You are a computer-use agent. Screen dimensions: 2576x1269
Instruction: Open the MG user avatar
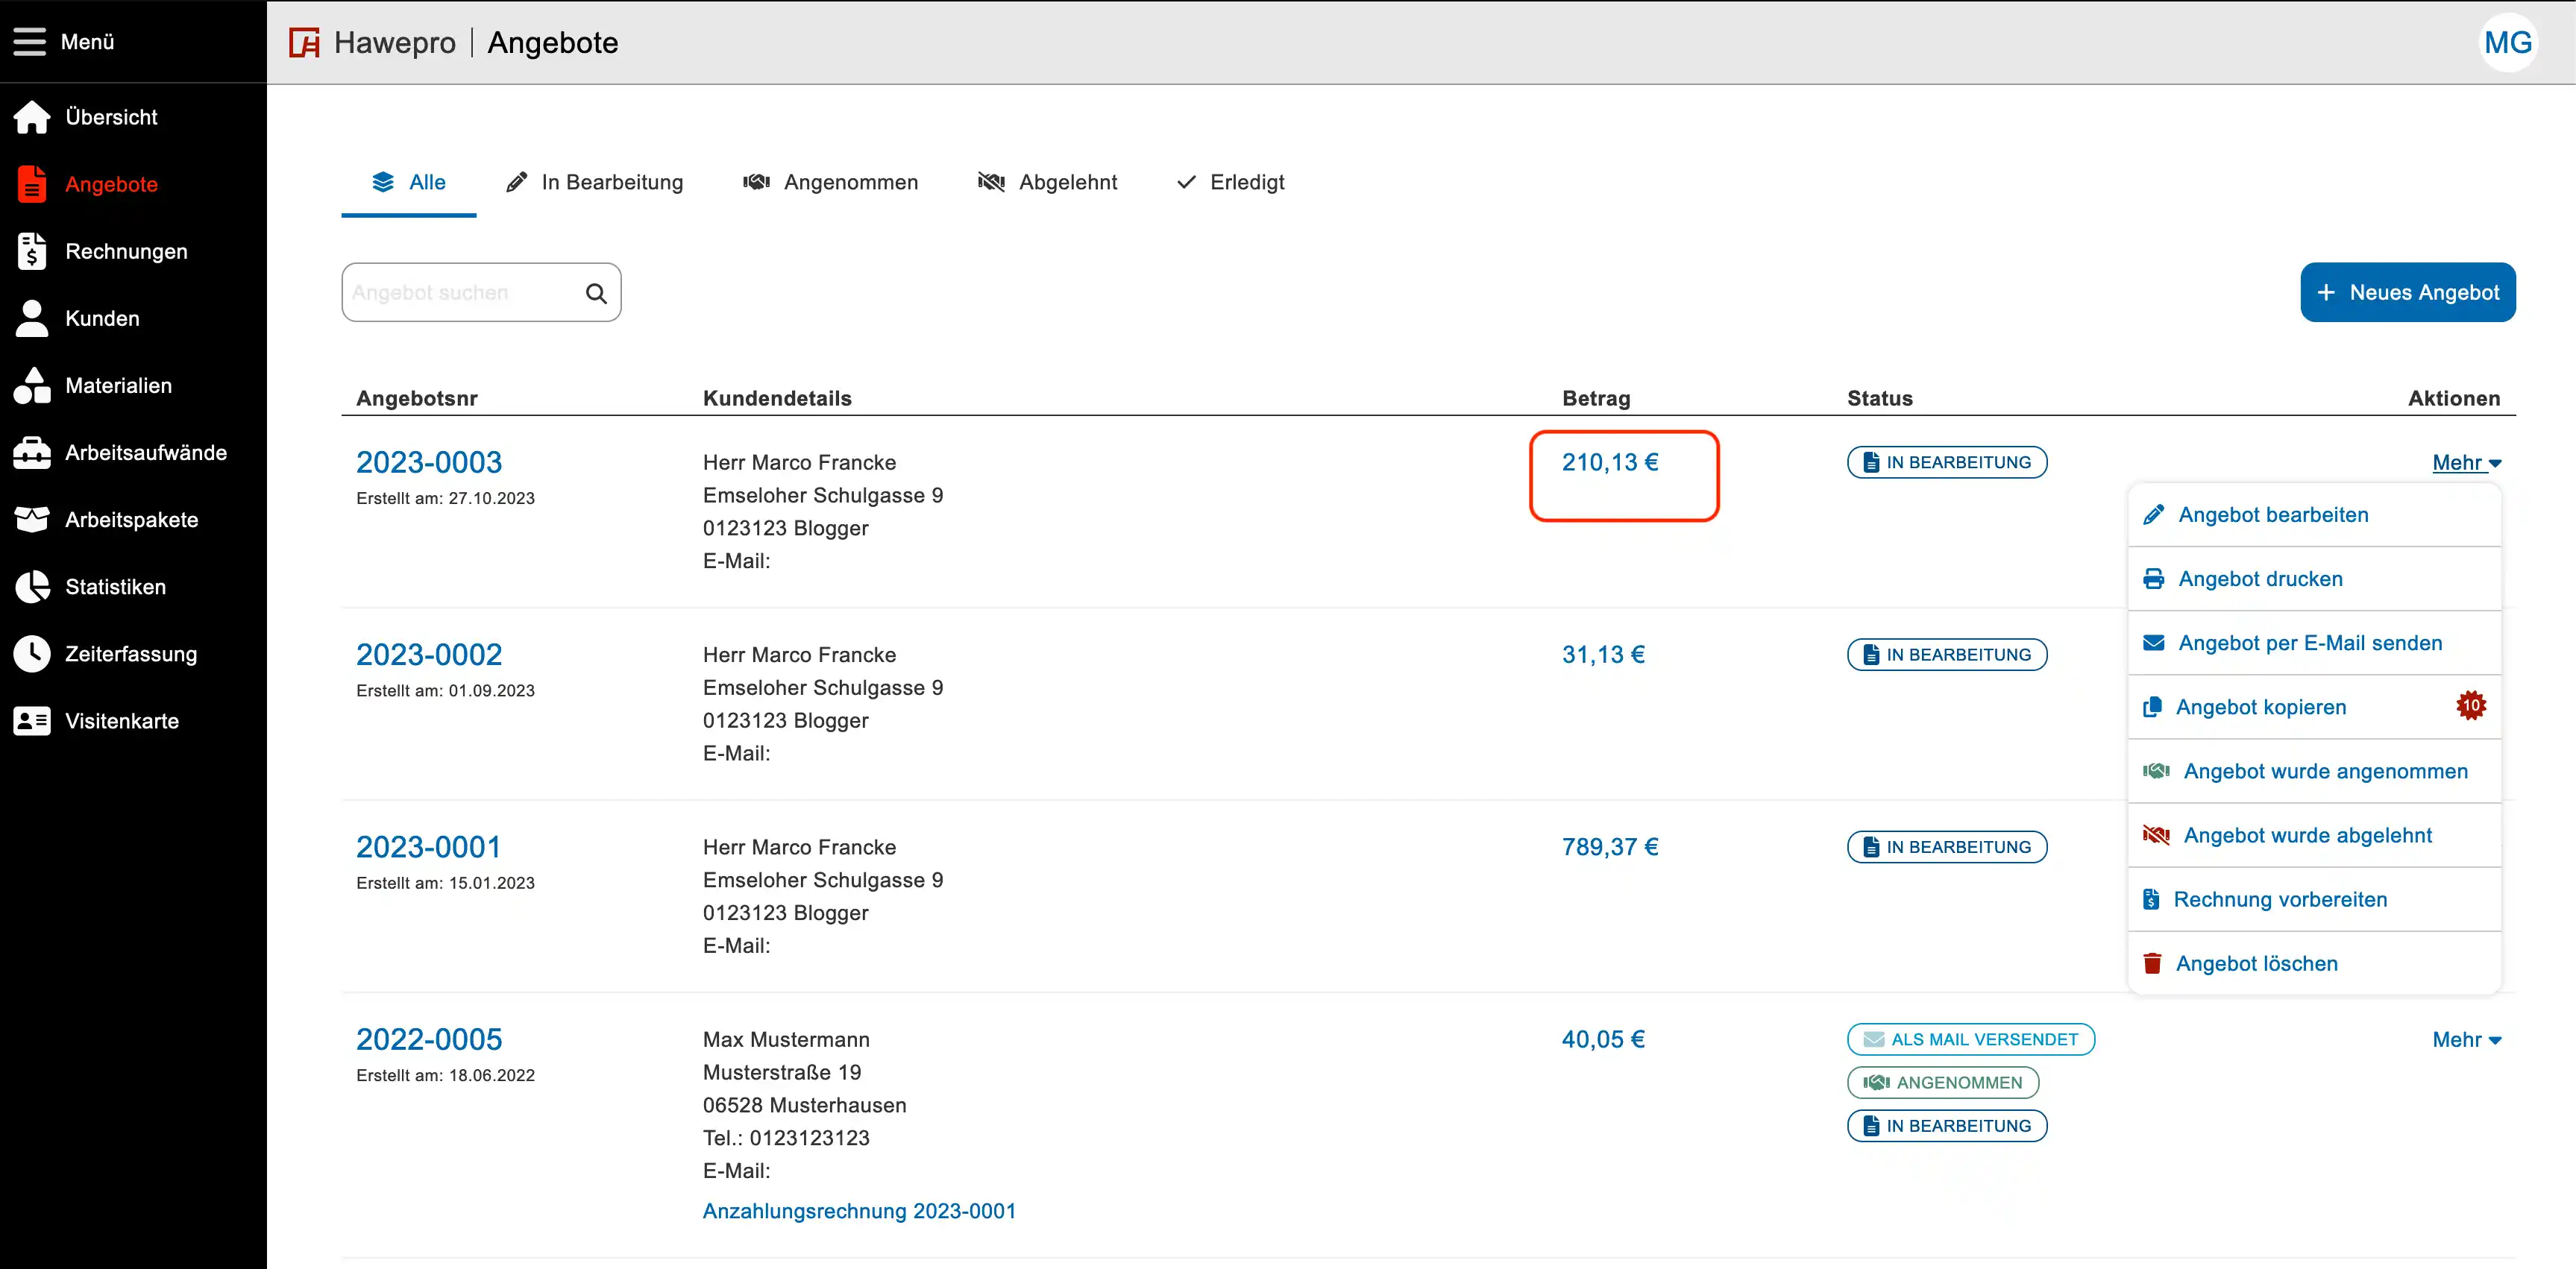pyautogui.click(x=2507, y=42)
